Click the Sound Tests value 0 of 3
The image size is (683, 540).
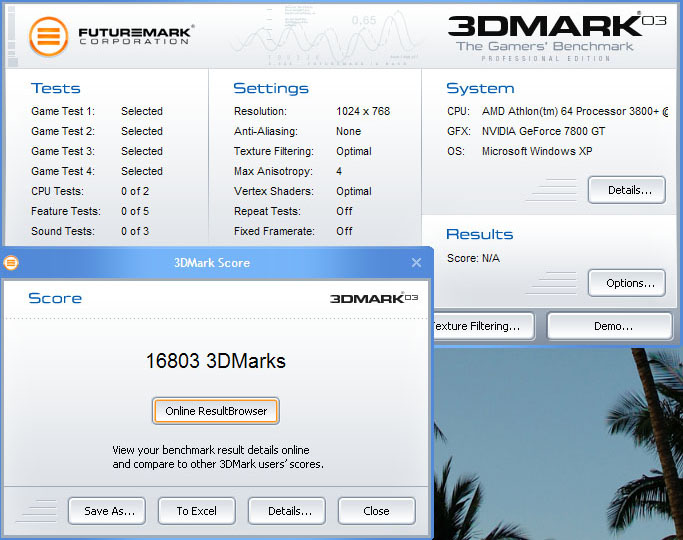point(135,231)
